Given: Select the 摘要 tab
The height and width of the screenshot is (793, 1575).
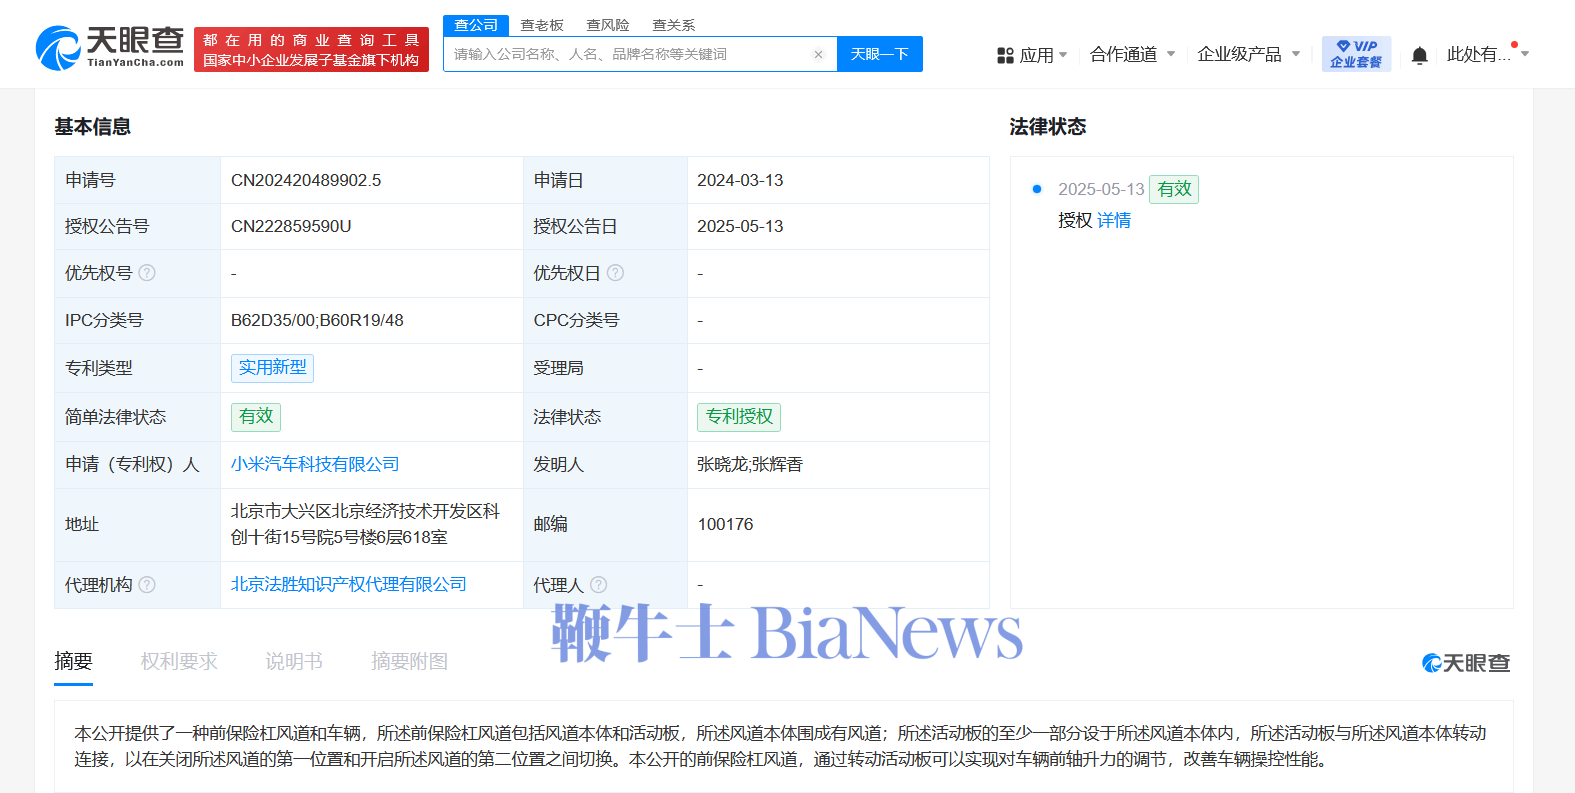Looking at the screenshot, I should [73, 662].
